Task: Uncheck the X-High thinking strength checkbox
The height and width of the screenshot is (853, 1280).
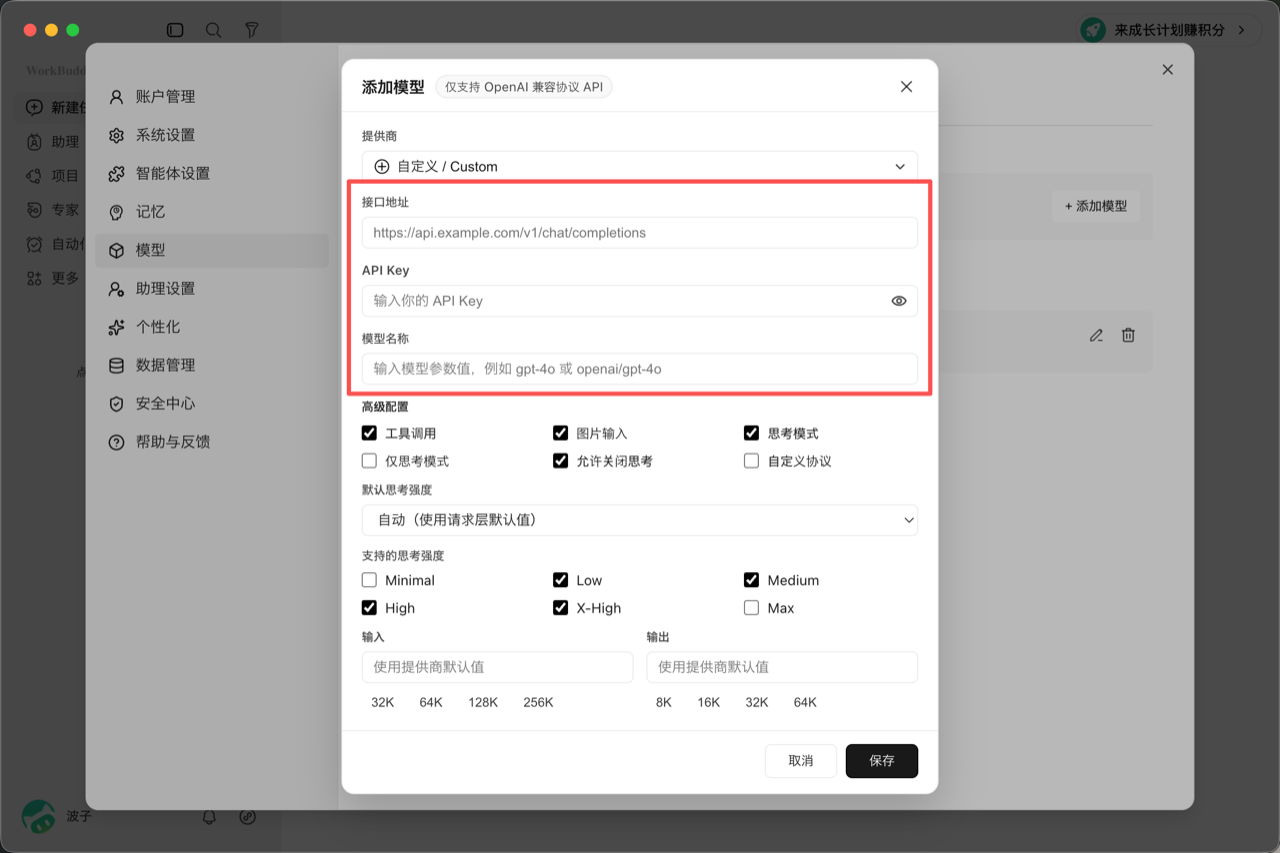Action: click(x=560, y=608)
